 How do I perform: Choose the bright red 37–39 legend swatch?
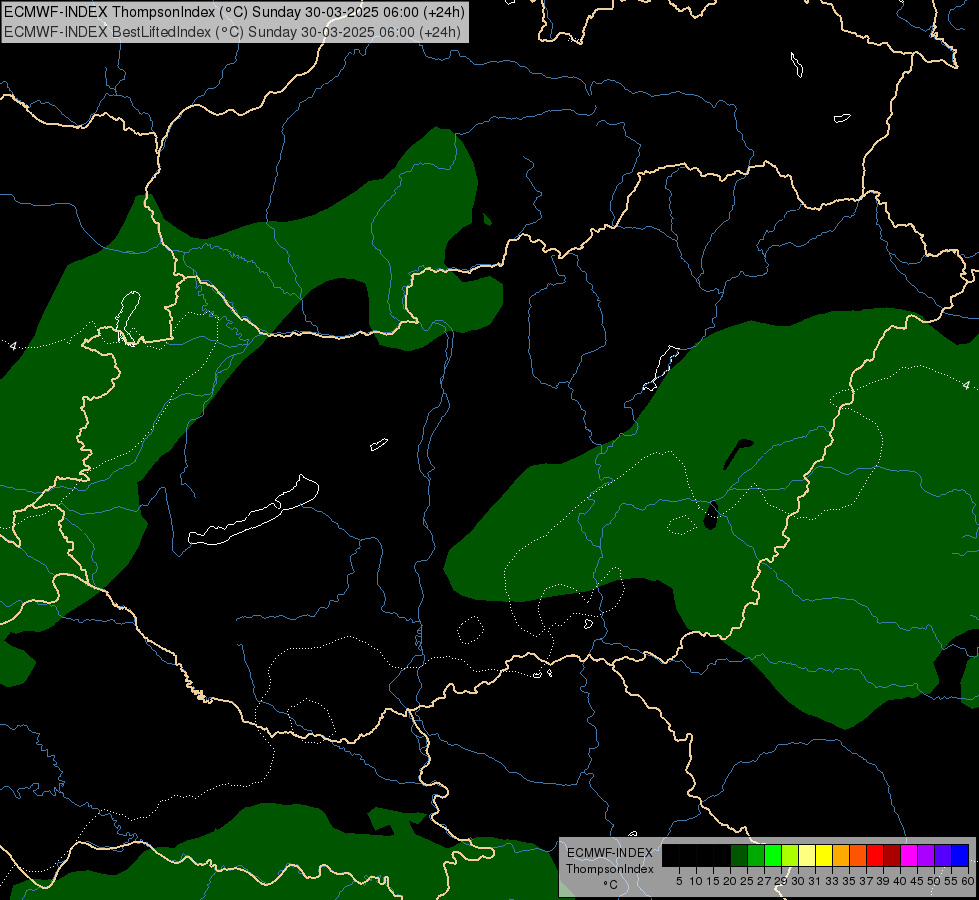tap(875, 855)
